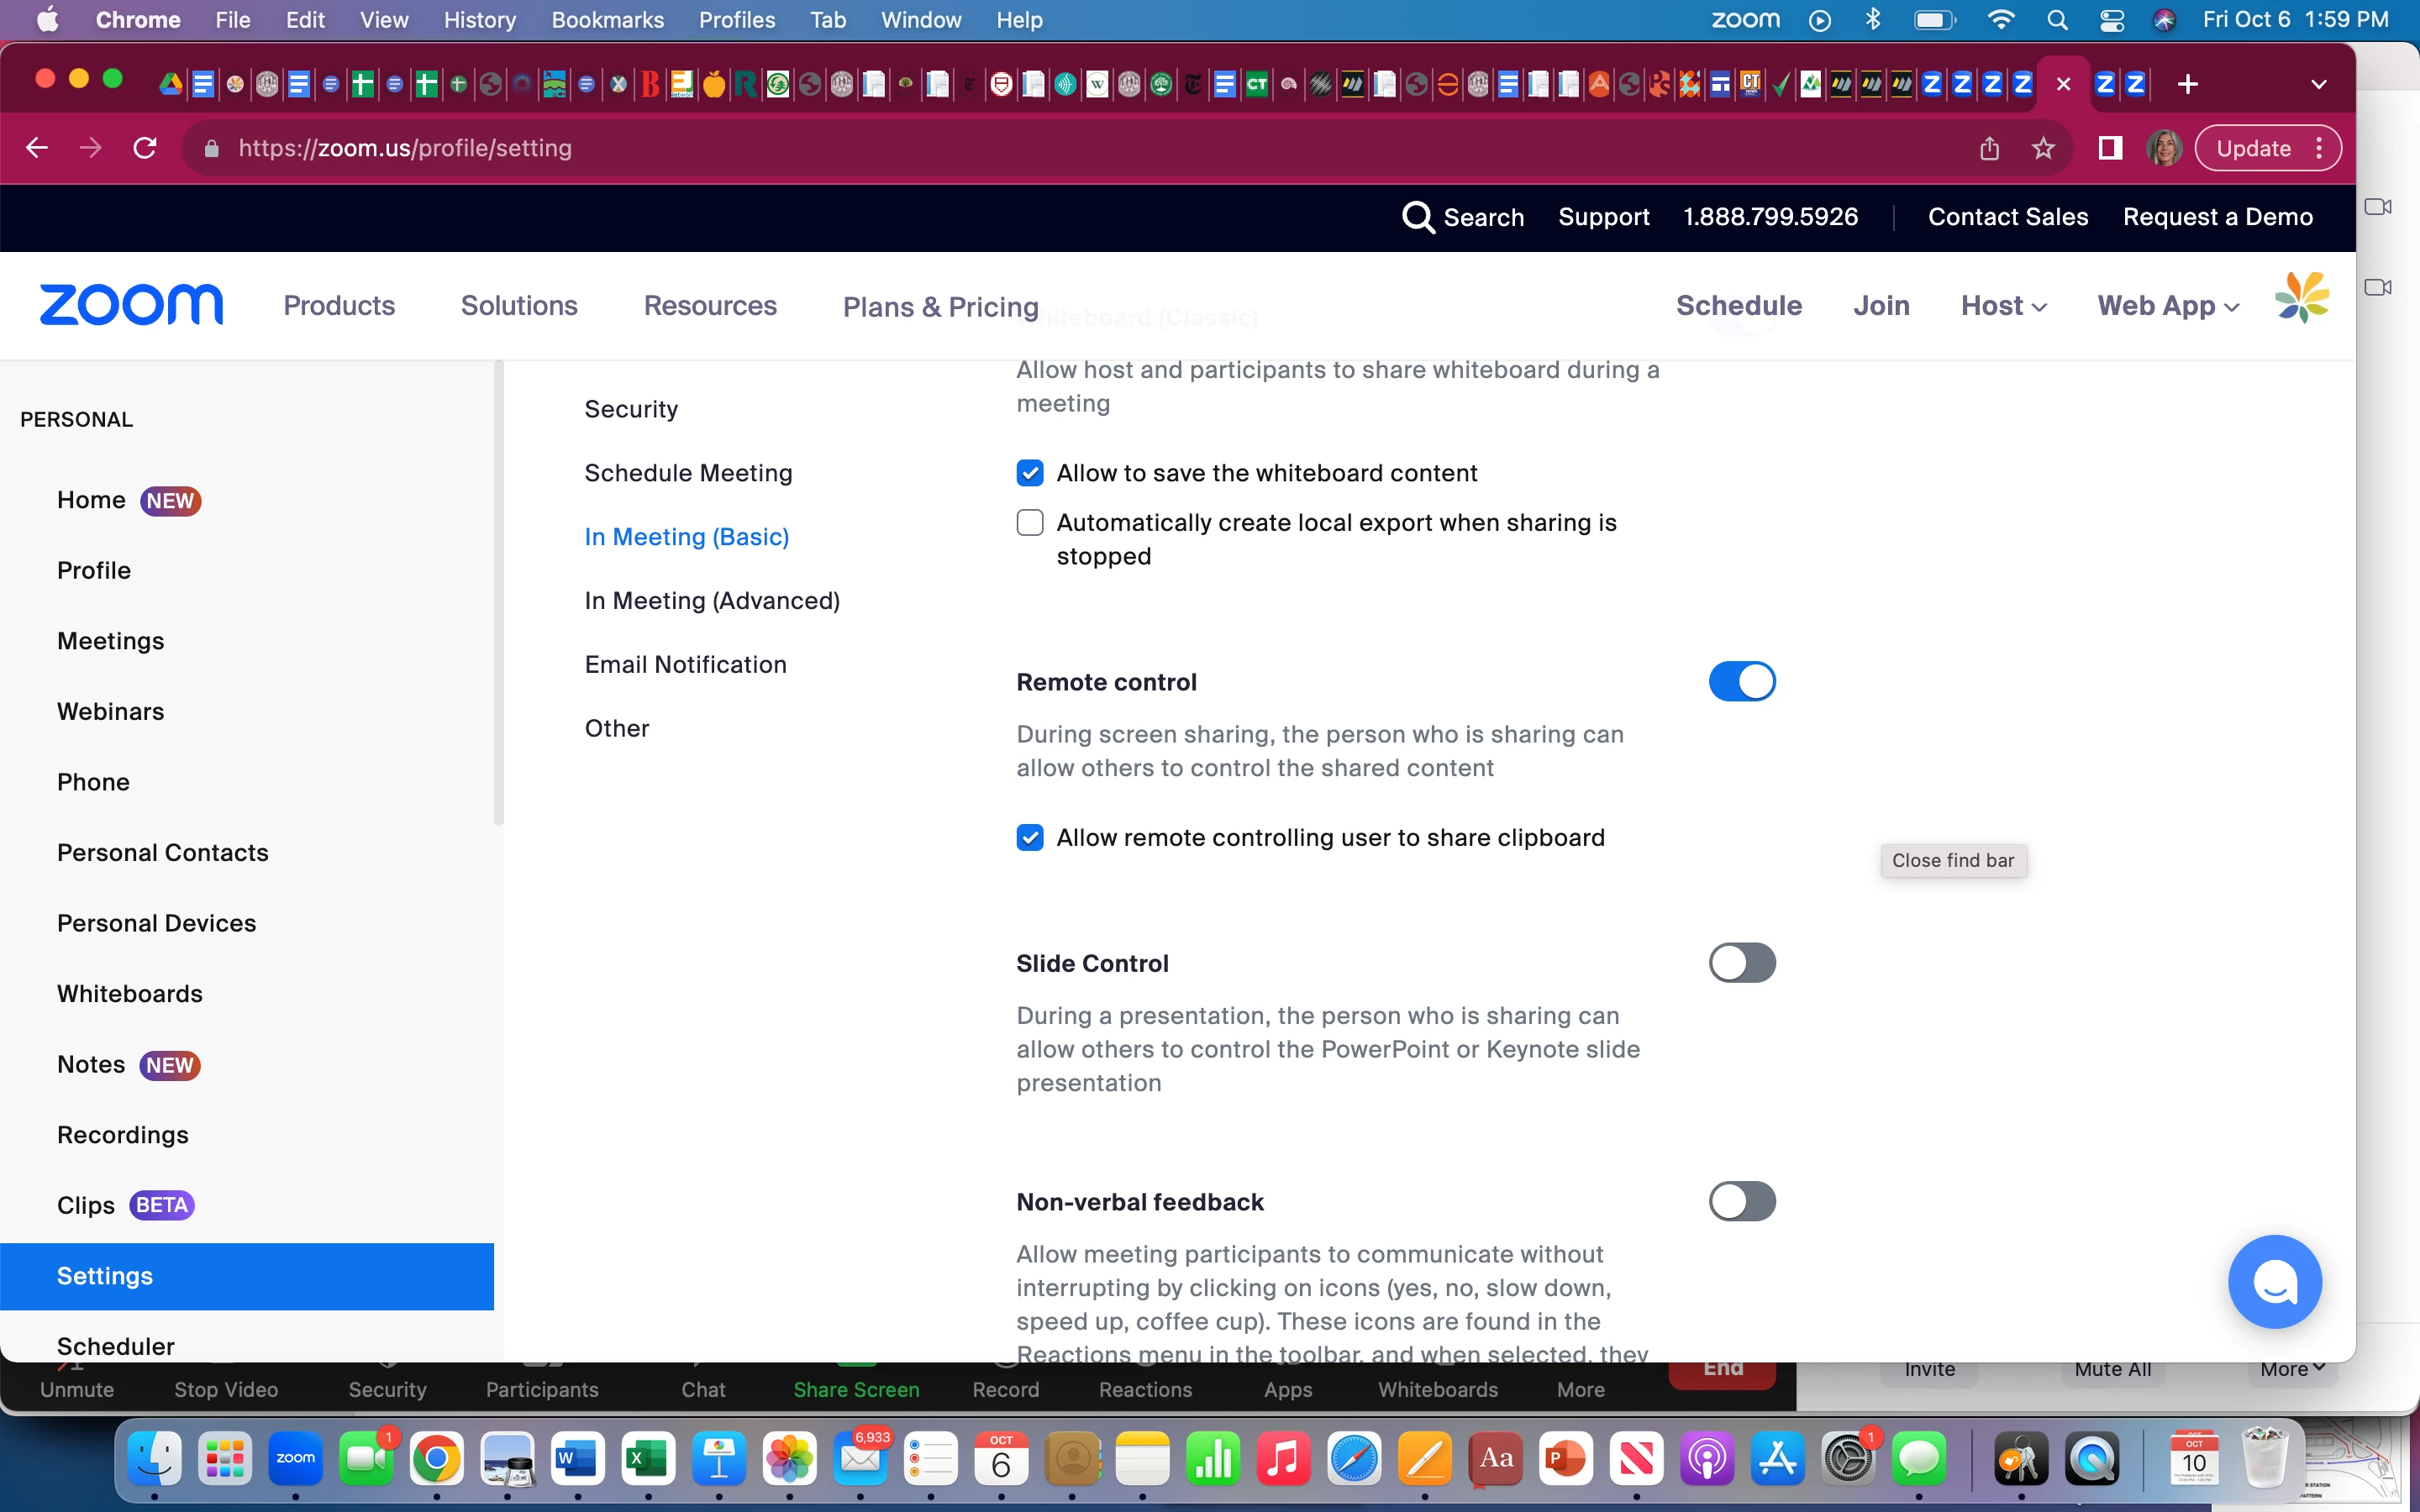Open the Bookmarks menu in menu bar
This screenshot has height=1512, width=2420.
click(x=607, y=20)
